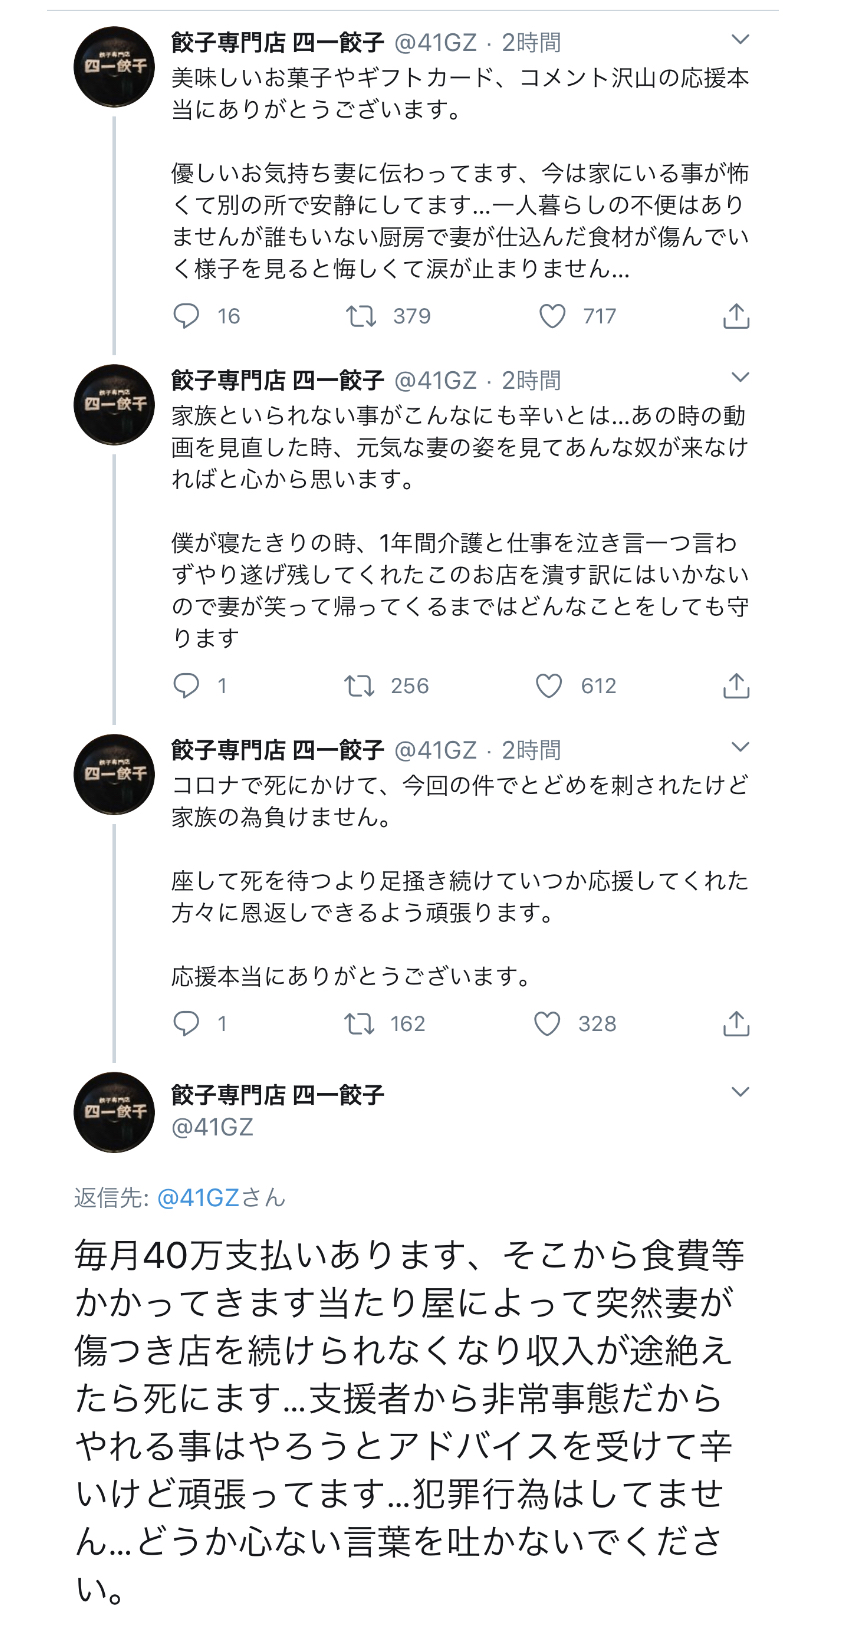Viewport: 857px width, 1629px height.
Task: Share the second tweet about 家族
Action: [736, 686]
